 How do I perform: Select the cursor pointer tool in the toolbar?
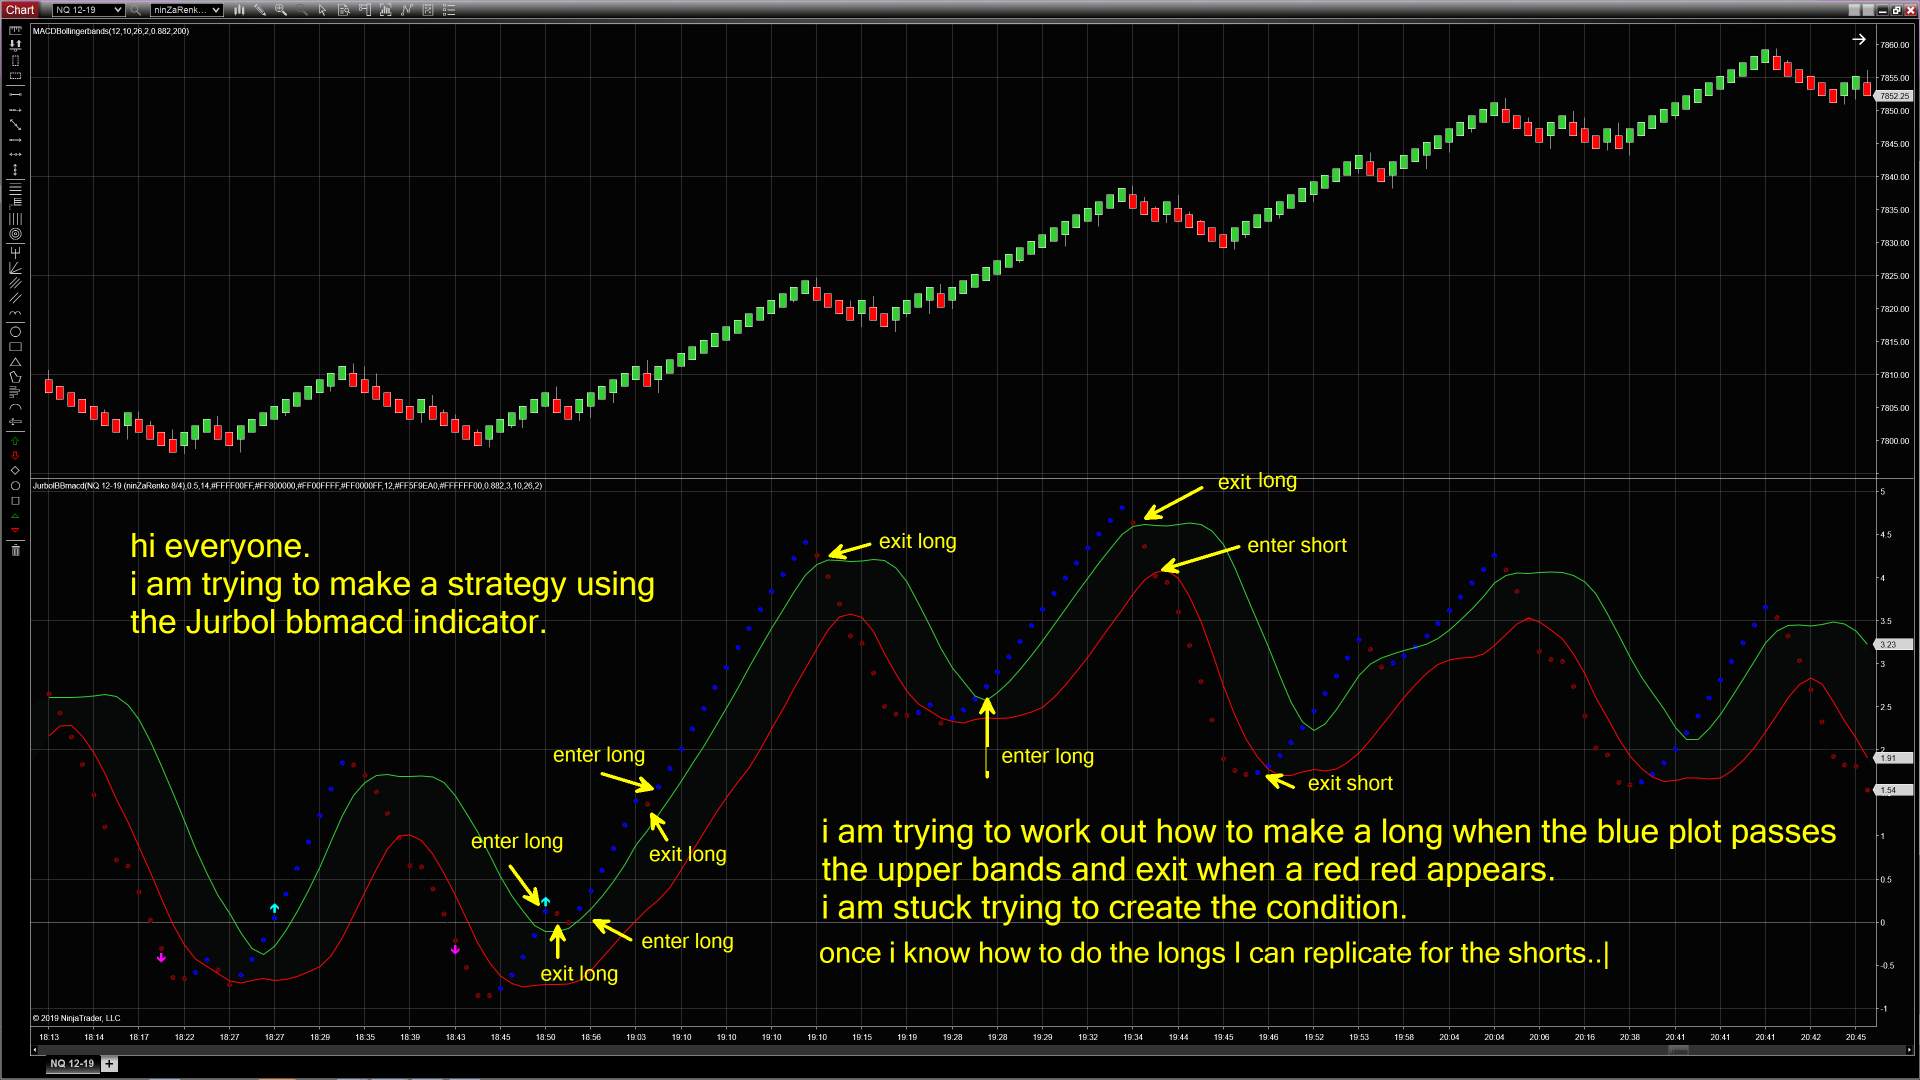coord(322,10)
